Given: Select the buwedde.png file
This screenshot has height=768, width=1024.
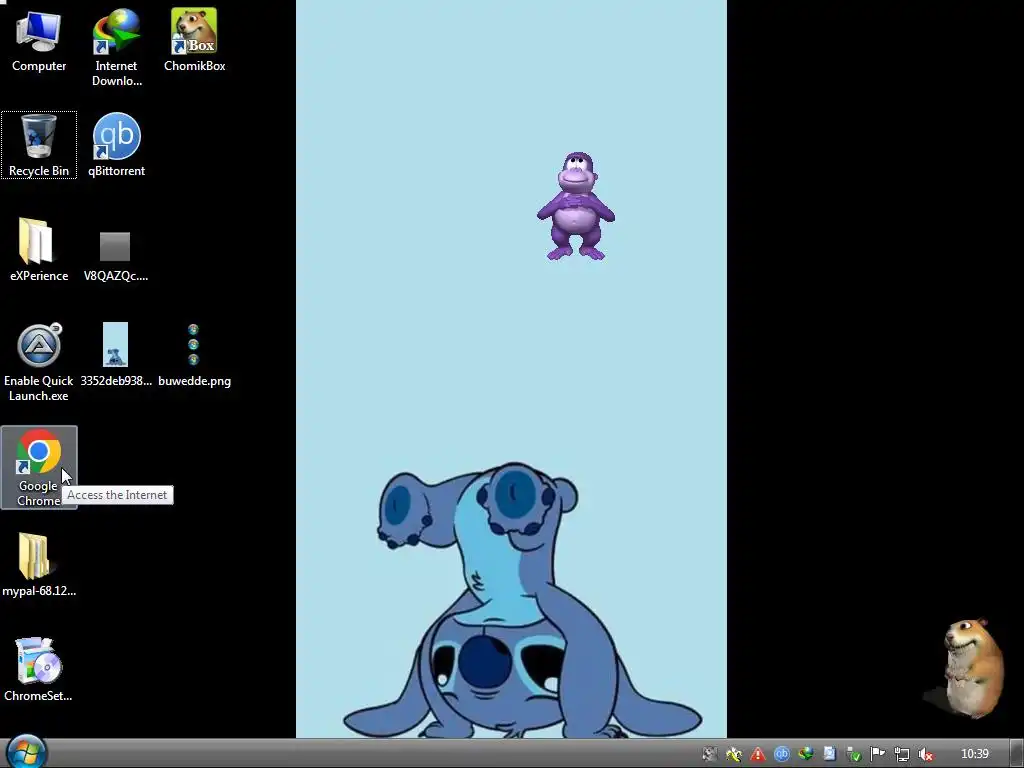Looking at the screenshot, I should point(194,355).
